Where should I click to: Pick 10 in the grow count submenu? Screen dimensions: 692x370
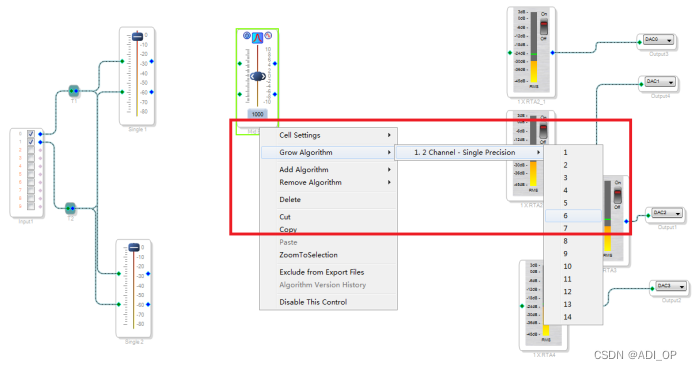click(573, 266)
